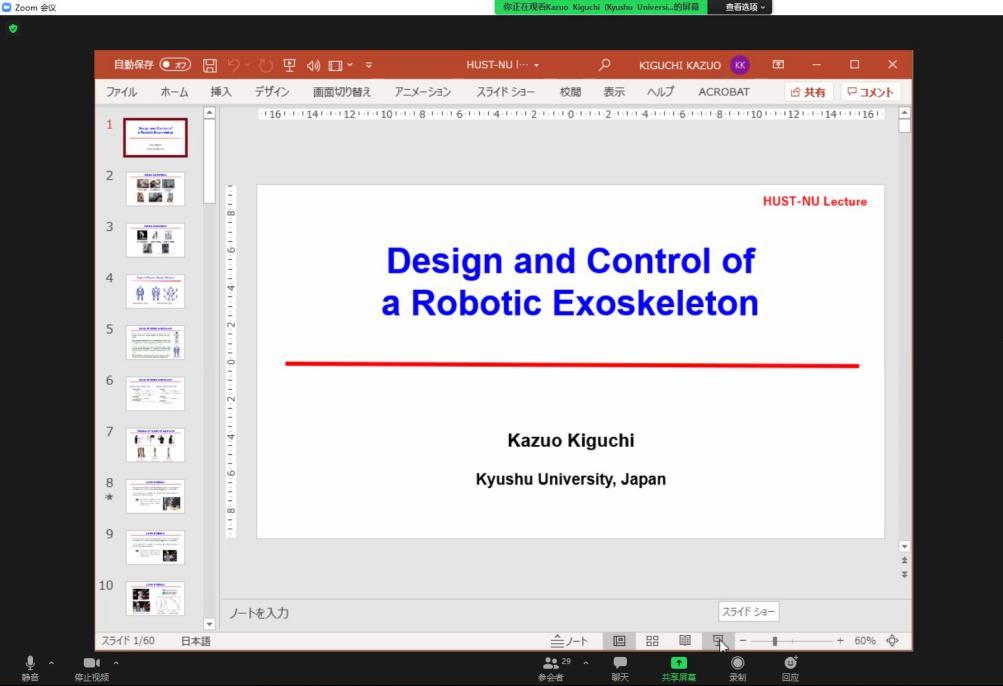This screenshot has width=1003, height=686.
Task: Click the Search magnifier icon in title bar
Action: click(x=604, y=65)
